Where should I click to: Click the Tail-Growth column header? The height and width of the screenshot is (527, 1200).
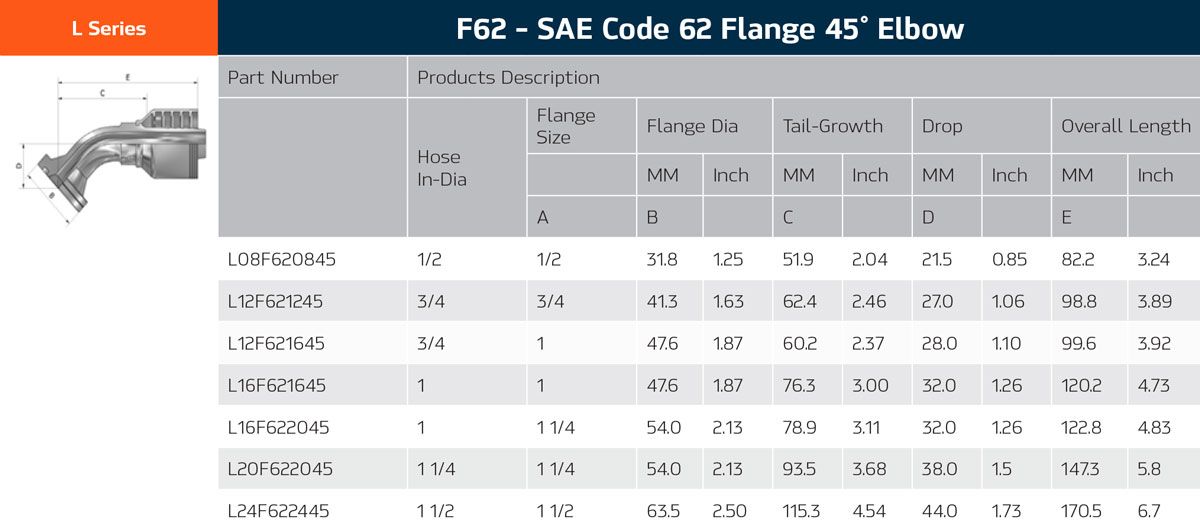tap(832, 126)
